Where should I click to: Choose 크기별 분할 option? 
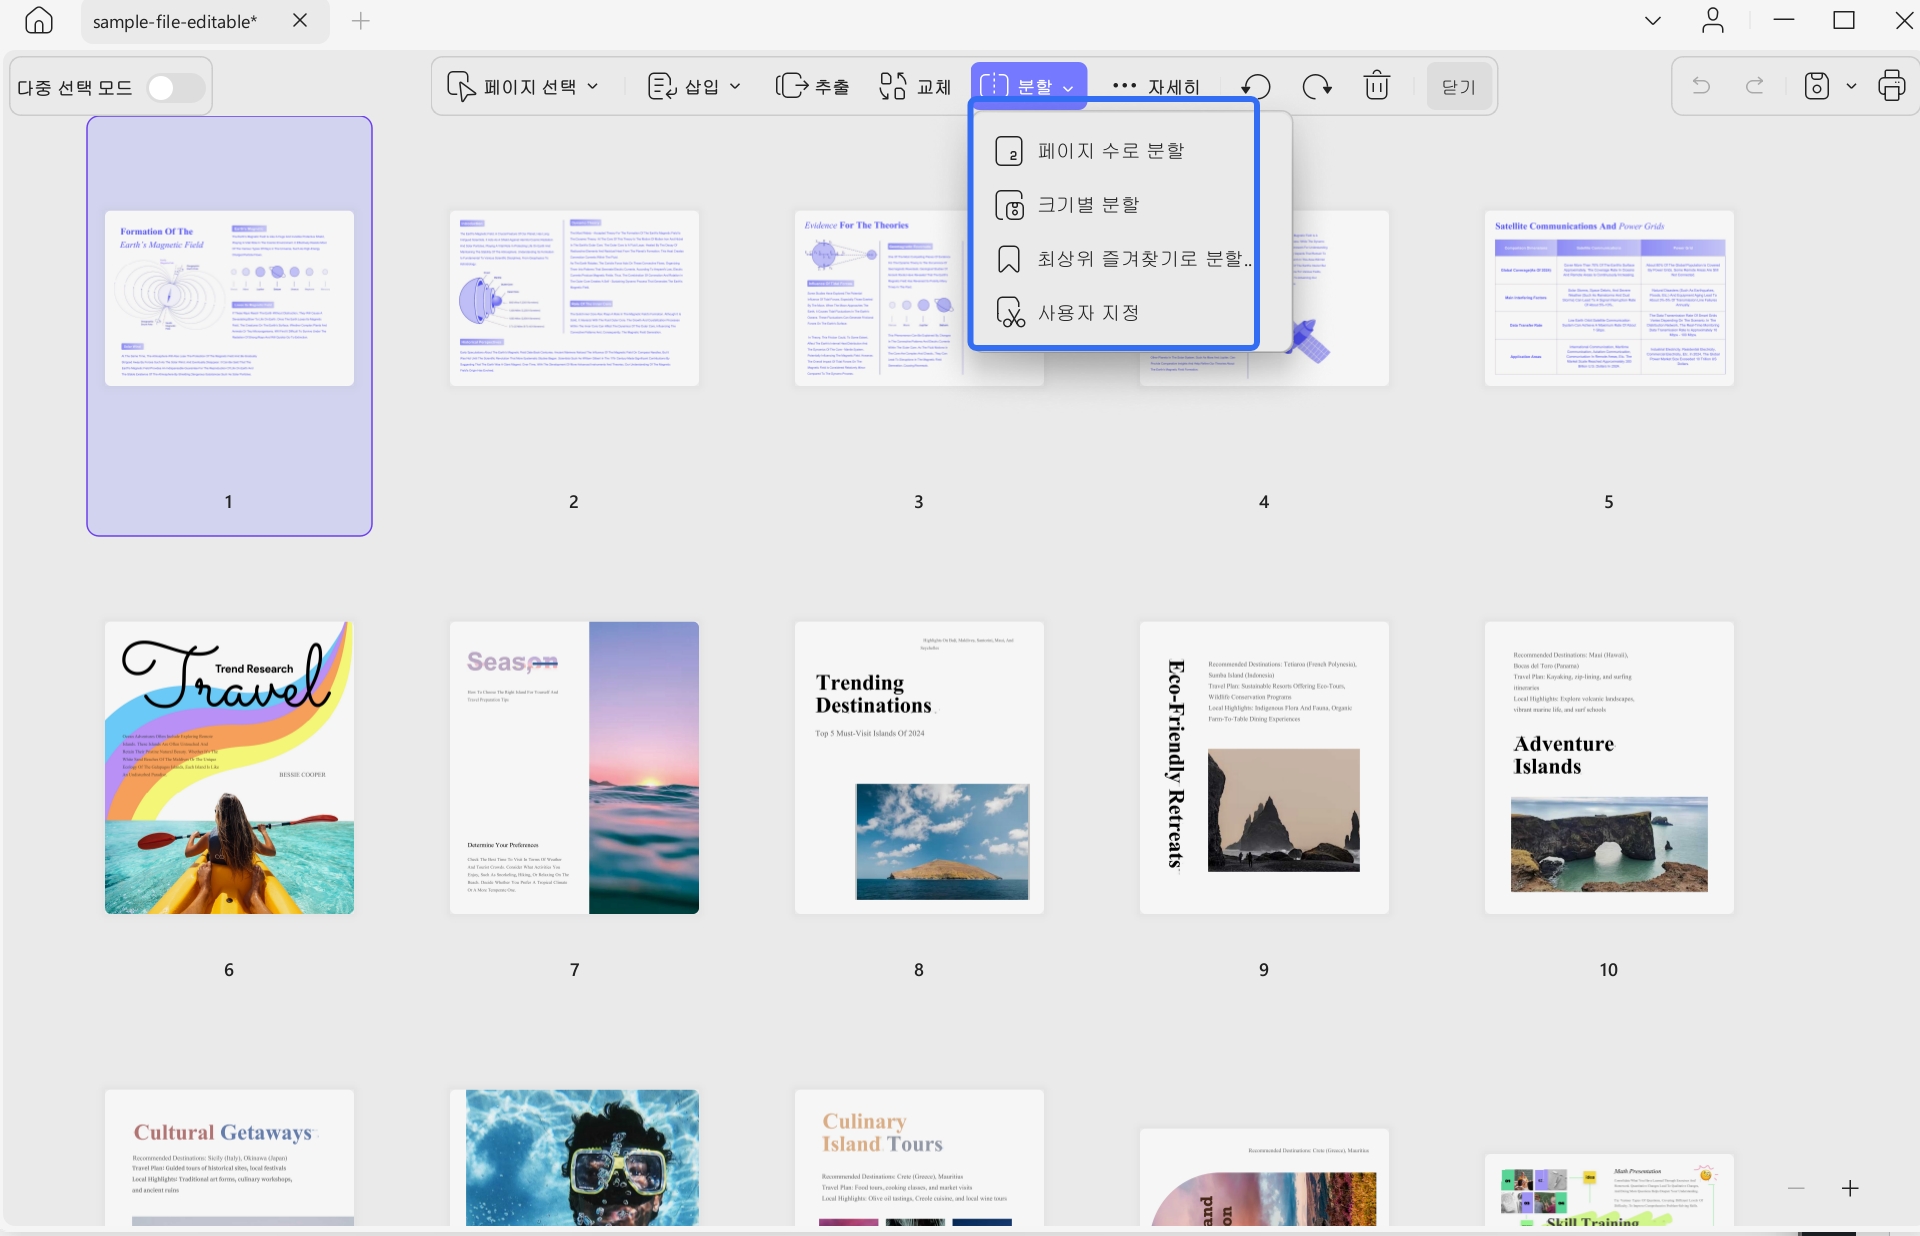(1114, 205)
